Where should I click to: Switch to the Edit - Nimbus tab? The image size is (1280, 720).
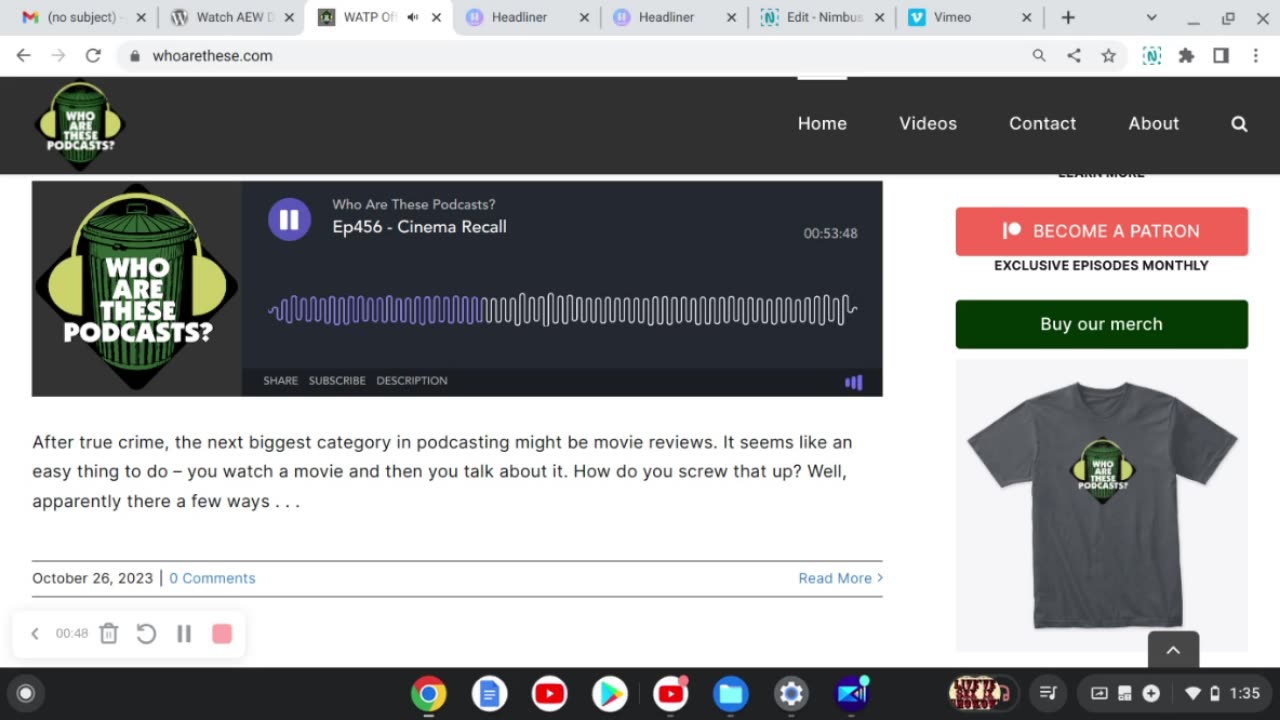[x=822, y=17]
